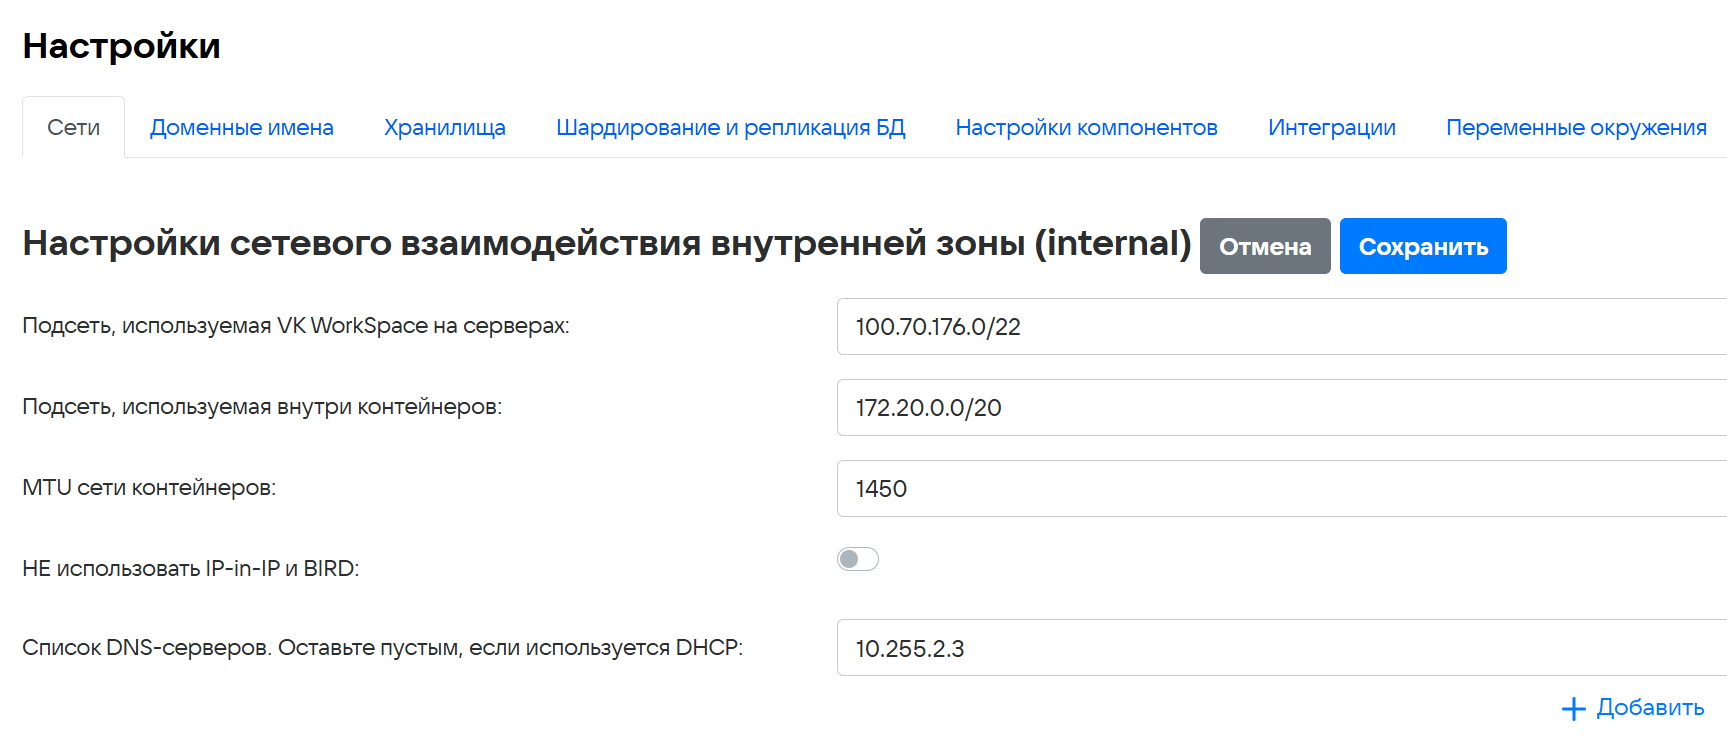
Task: Click the plus icon beside Добавить
Action: pos(1573,709)
